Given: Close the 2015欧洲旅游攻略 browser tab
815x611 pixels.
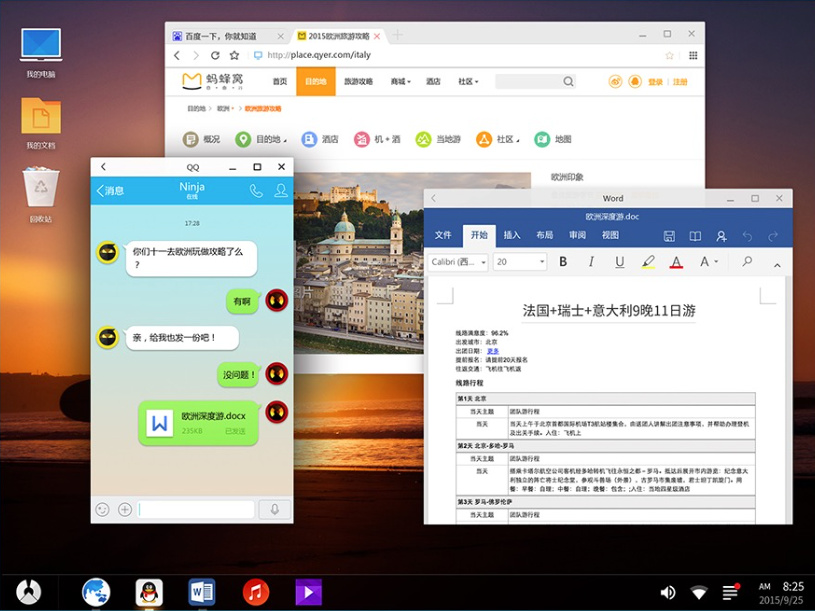Looking at the screenshot, I should point(377,36).
